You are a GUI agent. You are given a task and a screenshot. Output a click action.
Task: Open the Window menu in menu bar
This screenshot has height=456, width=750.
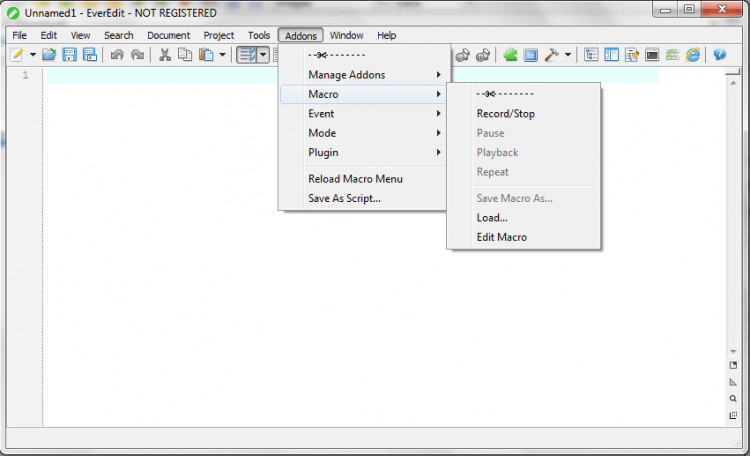[x=346, y=35]
